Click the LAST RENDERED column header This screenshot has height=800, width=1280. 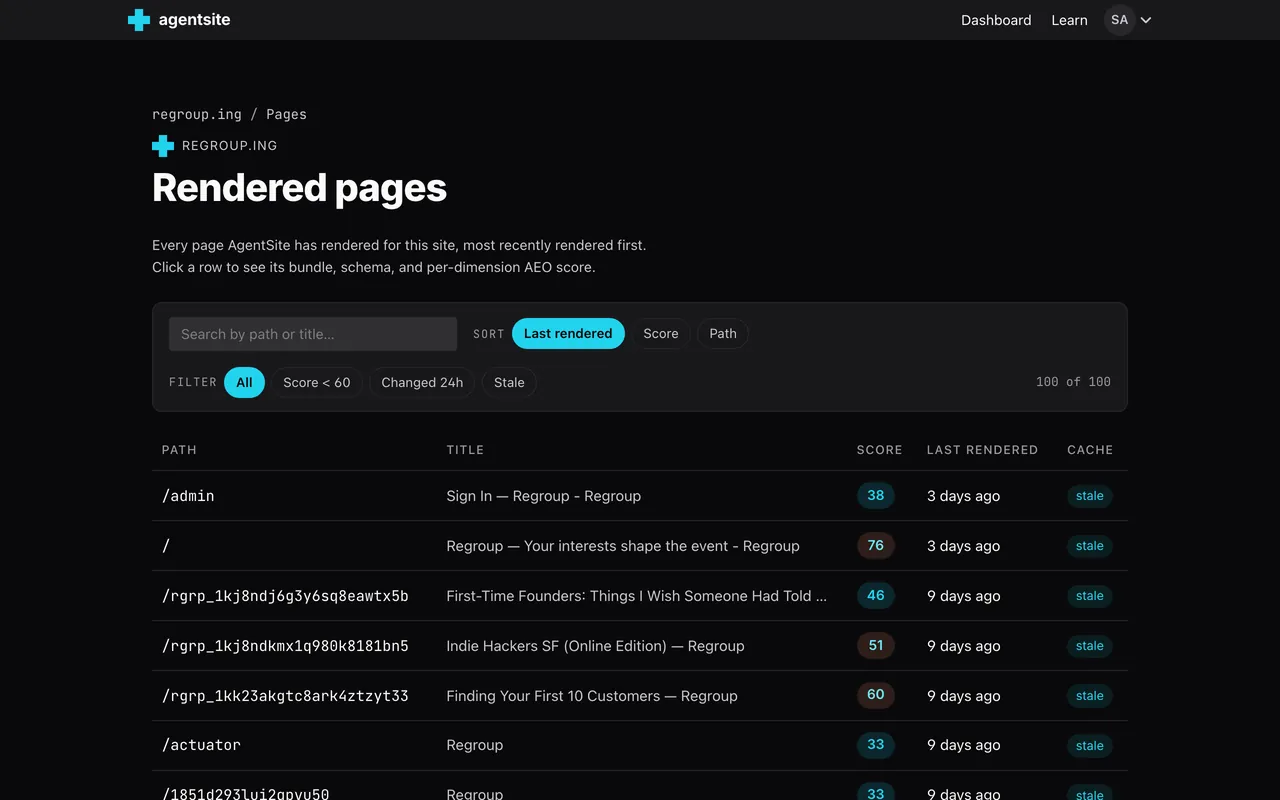[982, 450]
